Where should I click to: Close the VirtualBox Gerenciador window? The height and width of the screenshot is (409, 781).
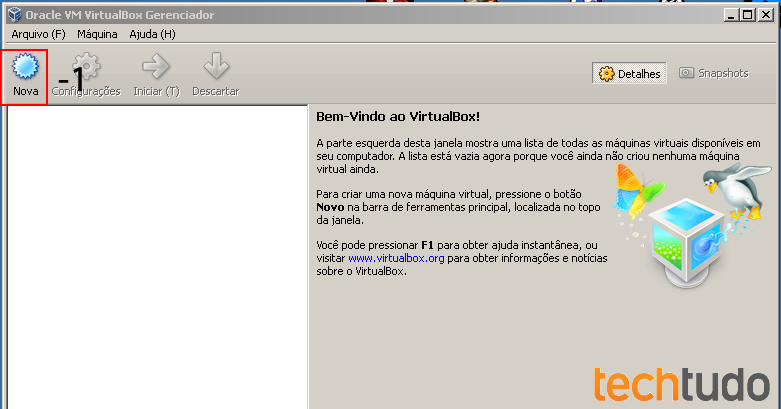pos(766,15)
